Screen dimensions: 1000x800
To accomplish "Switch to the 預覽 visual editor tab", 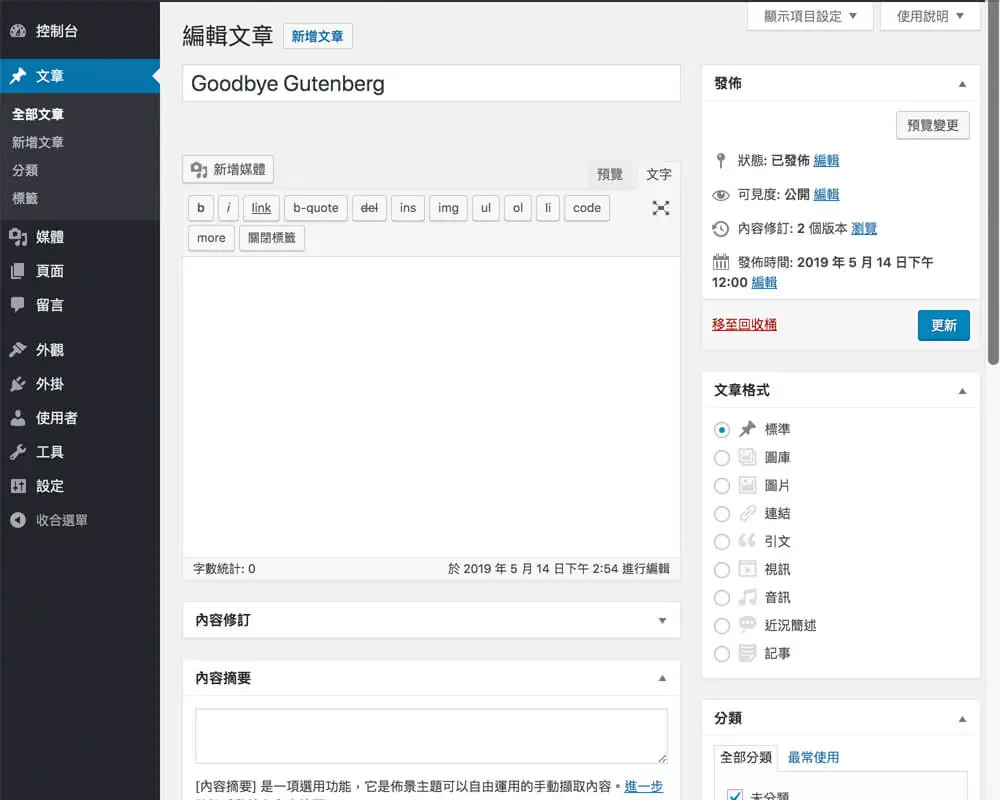I will point(609,175).
